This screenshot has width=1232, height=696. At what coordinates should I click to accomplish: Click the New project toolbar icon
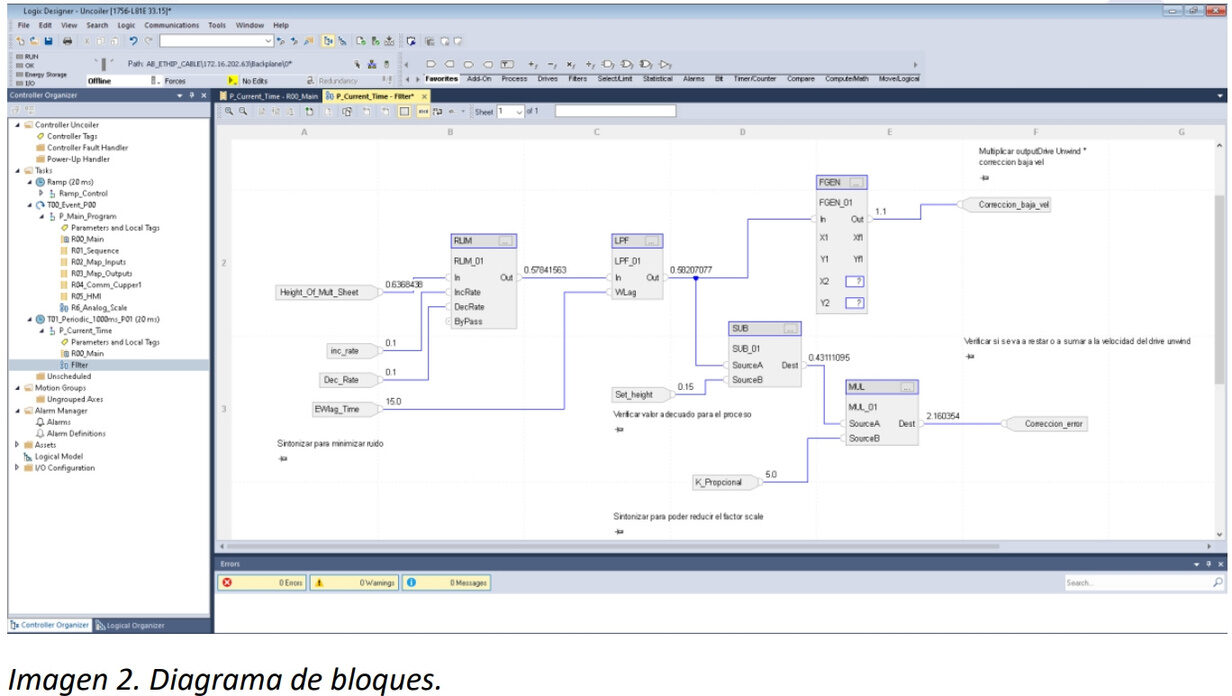pos(22,41)
